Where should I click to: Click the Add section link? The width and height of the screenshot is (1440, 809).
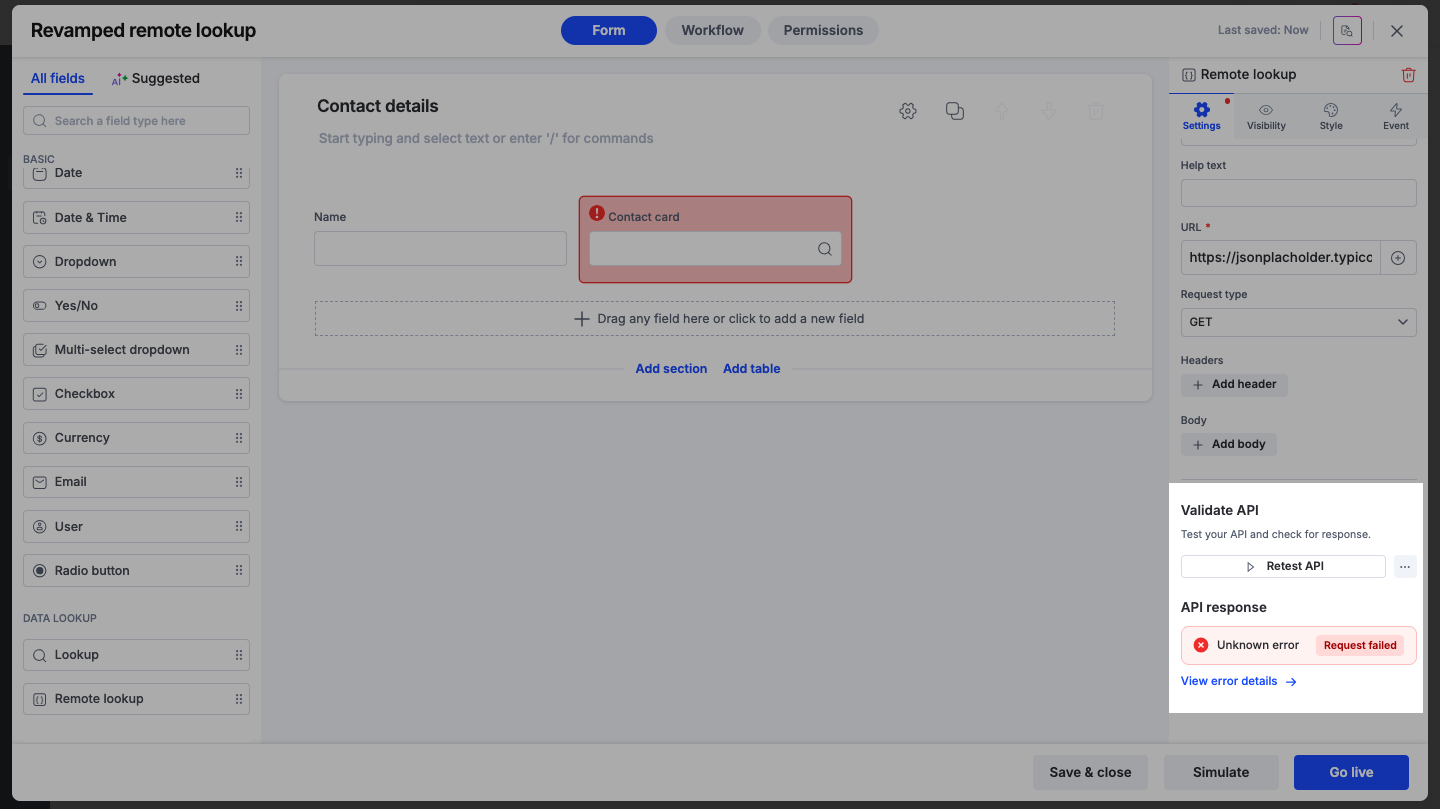pos(671,369)
